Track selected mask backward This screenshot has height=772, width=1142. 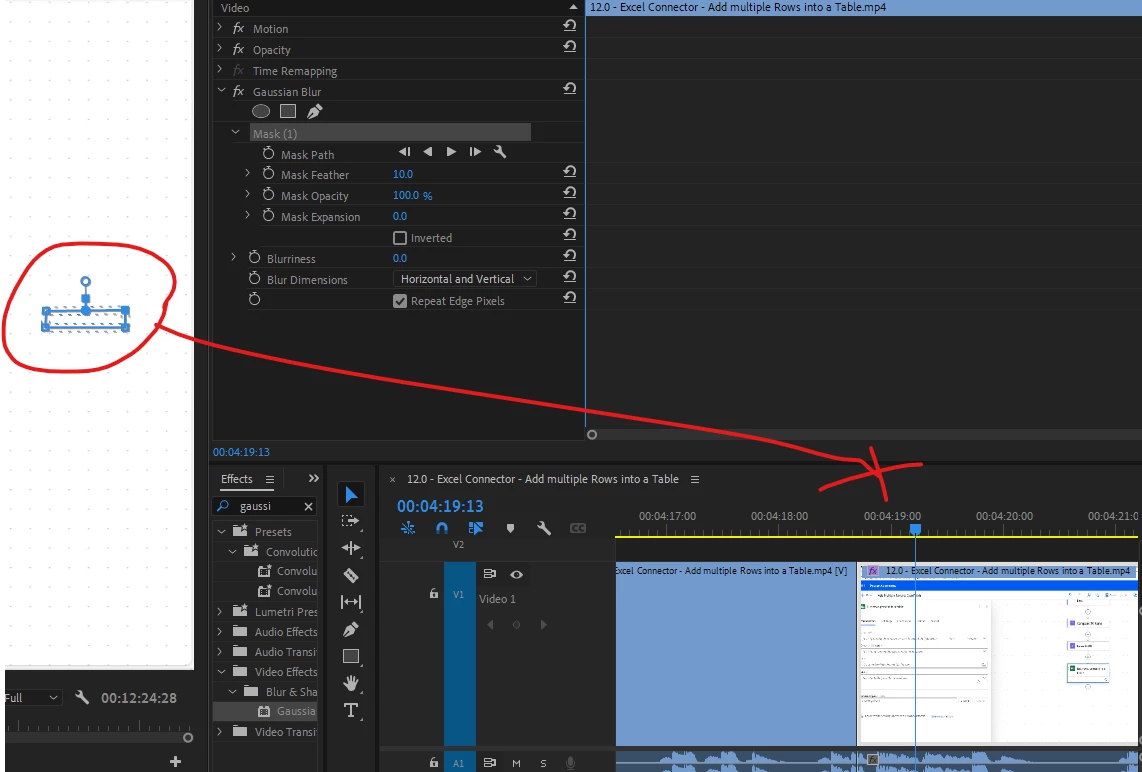(x=428, y=151)
